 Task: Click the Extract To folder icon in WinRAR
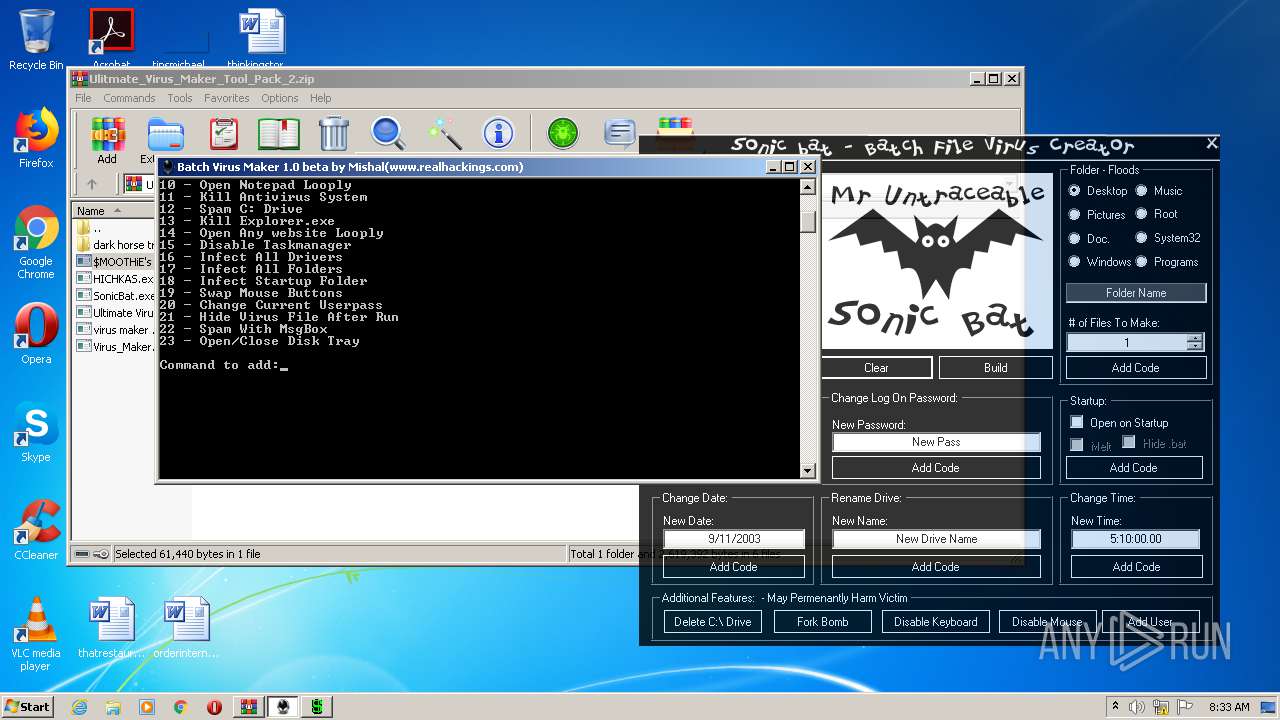tap(165, 134)
